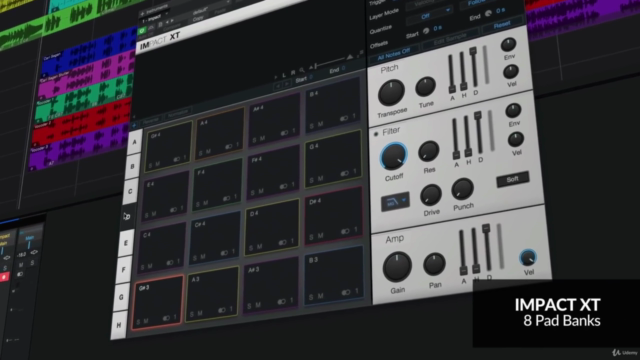Click the Start offset knob icon

click(x=426, y=31)
